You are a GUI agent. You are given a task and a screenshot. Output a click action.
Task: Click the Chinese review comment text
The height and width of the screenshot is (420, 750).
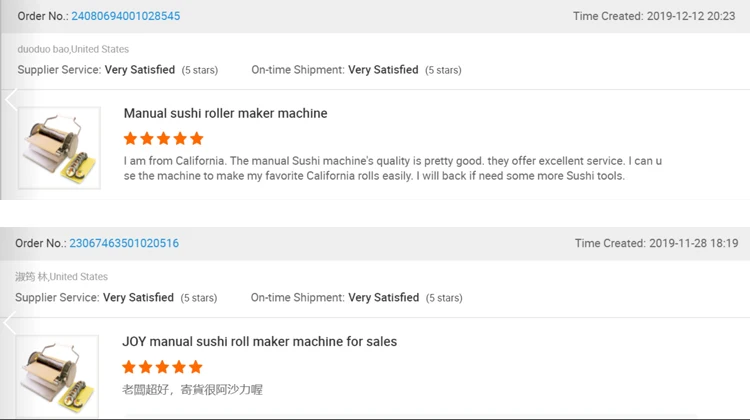192,389
